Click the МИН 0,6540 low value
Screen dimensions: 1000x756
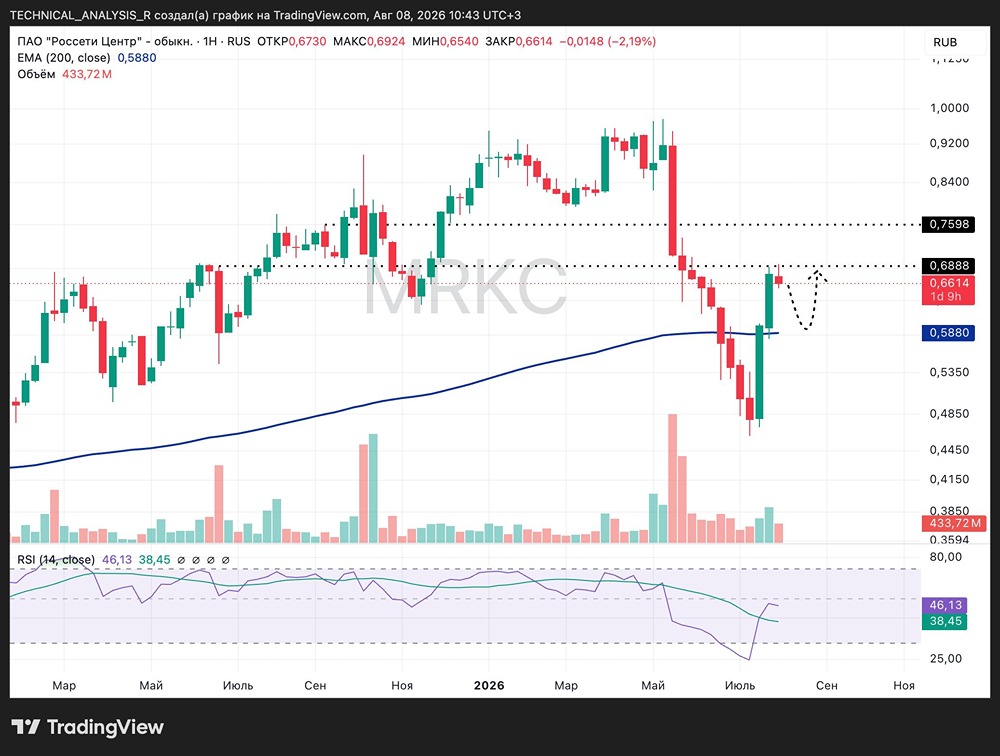click(x=445, y=41)
